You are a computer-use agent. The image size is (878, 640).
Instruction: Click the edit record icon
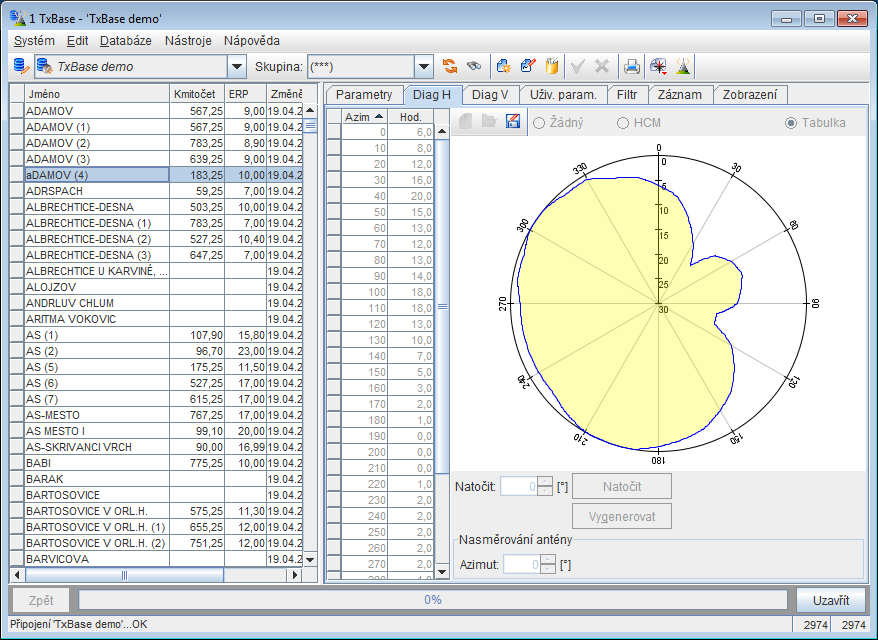[527, 65]
